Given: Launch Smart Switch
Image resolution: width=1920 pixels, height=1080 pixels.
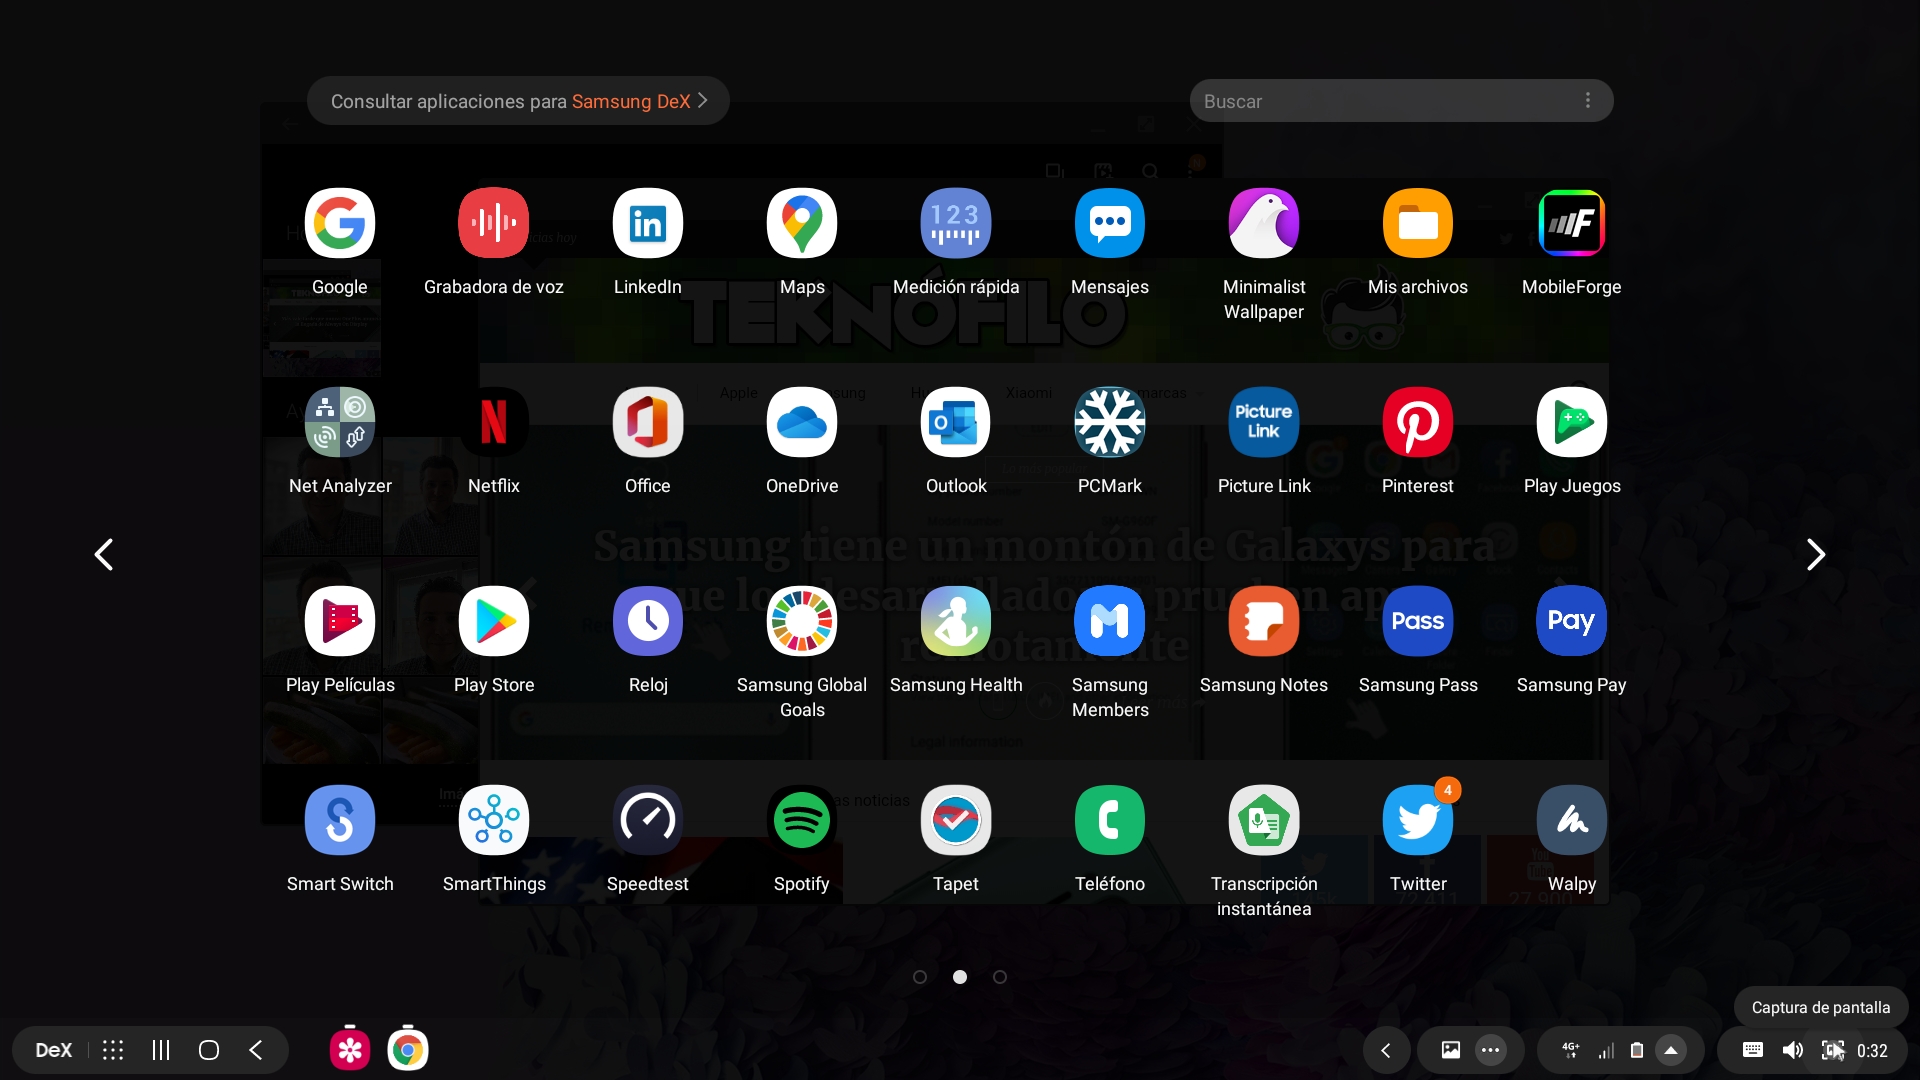Looking at the screenshot, I should tap(340, 820).
